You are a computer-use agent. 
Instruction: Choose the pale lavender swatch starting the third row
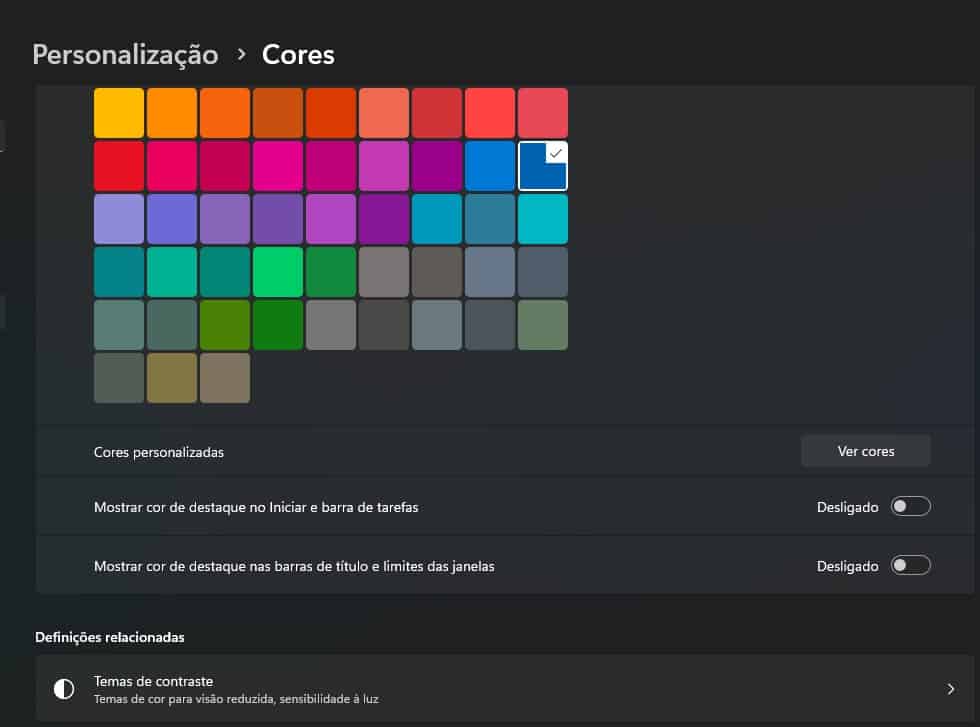tap(119, 219)
